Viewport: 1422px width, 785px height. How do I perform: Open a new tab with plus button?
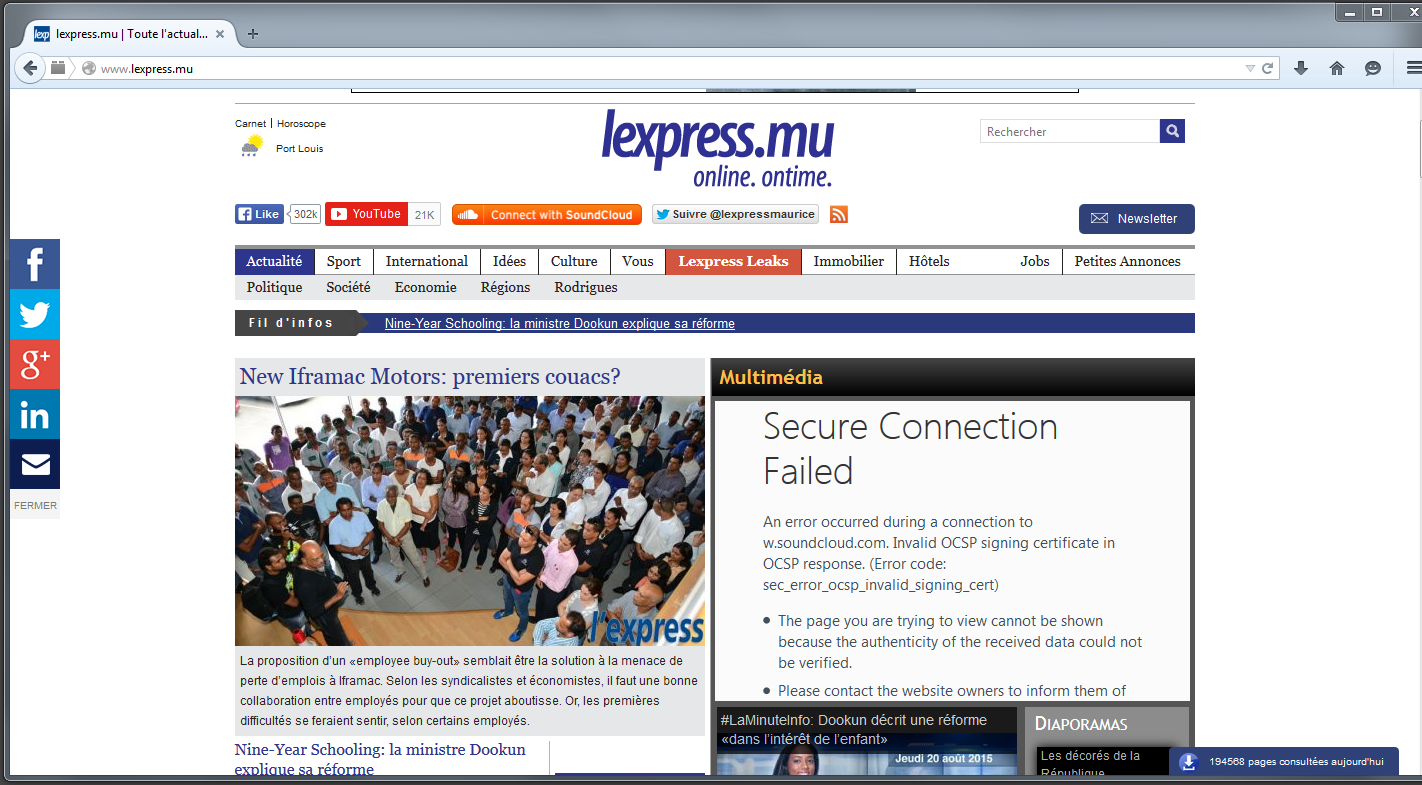point(253,34)
